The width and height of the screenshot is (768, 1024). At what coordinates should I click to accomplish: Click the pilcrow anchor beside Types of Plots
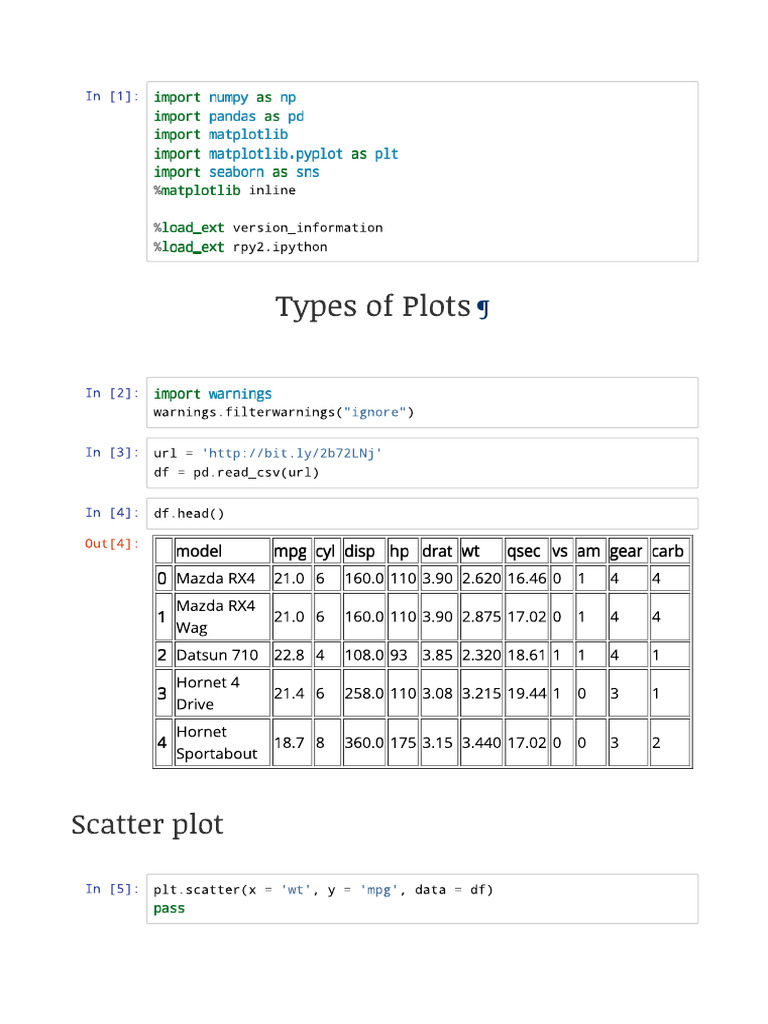click(483, 308)
